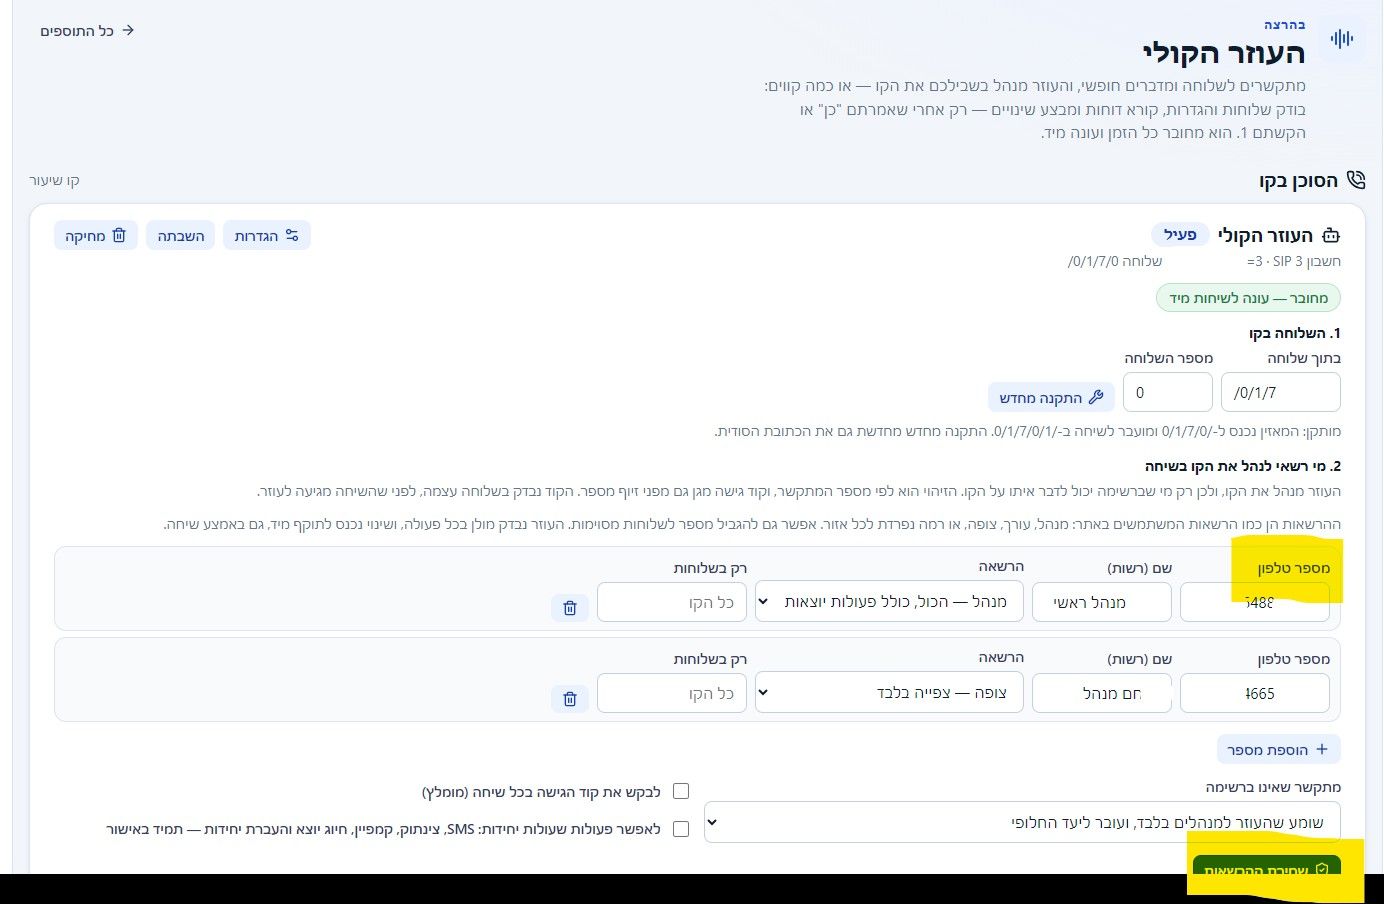Click the robot icon beside the העוזר הקולי card title

1331,236
